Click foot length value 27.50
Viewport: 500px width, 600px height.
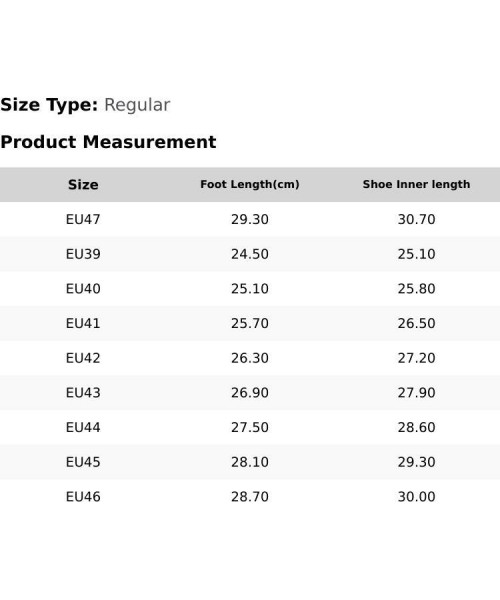pos(249,427)
